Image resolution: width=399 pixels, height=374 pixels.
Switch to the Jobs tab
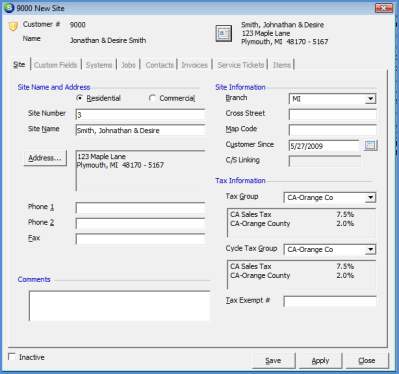[128, 65]
